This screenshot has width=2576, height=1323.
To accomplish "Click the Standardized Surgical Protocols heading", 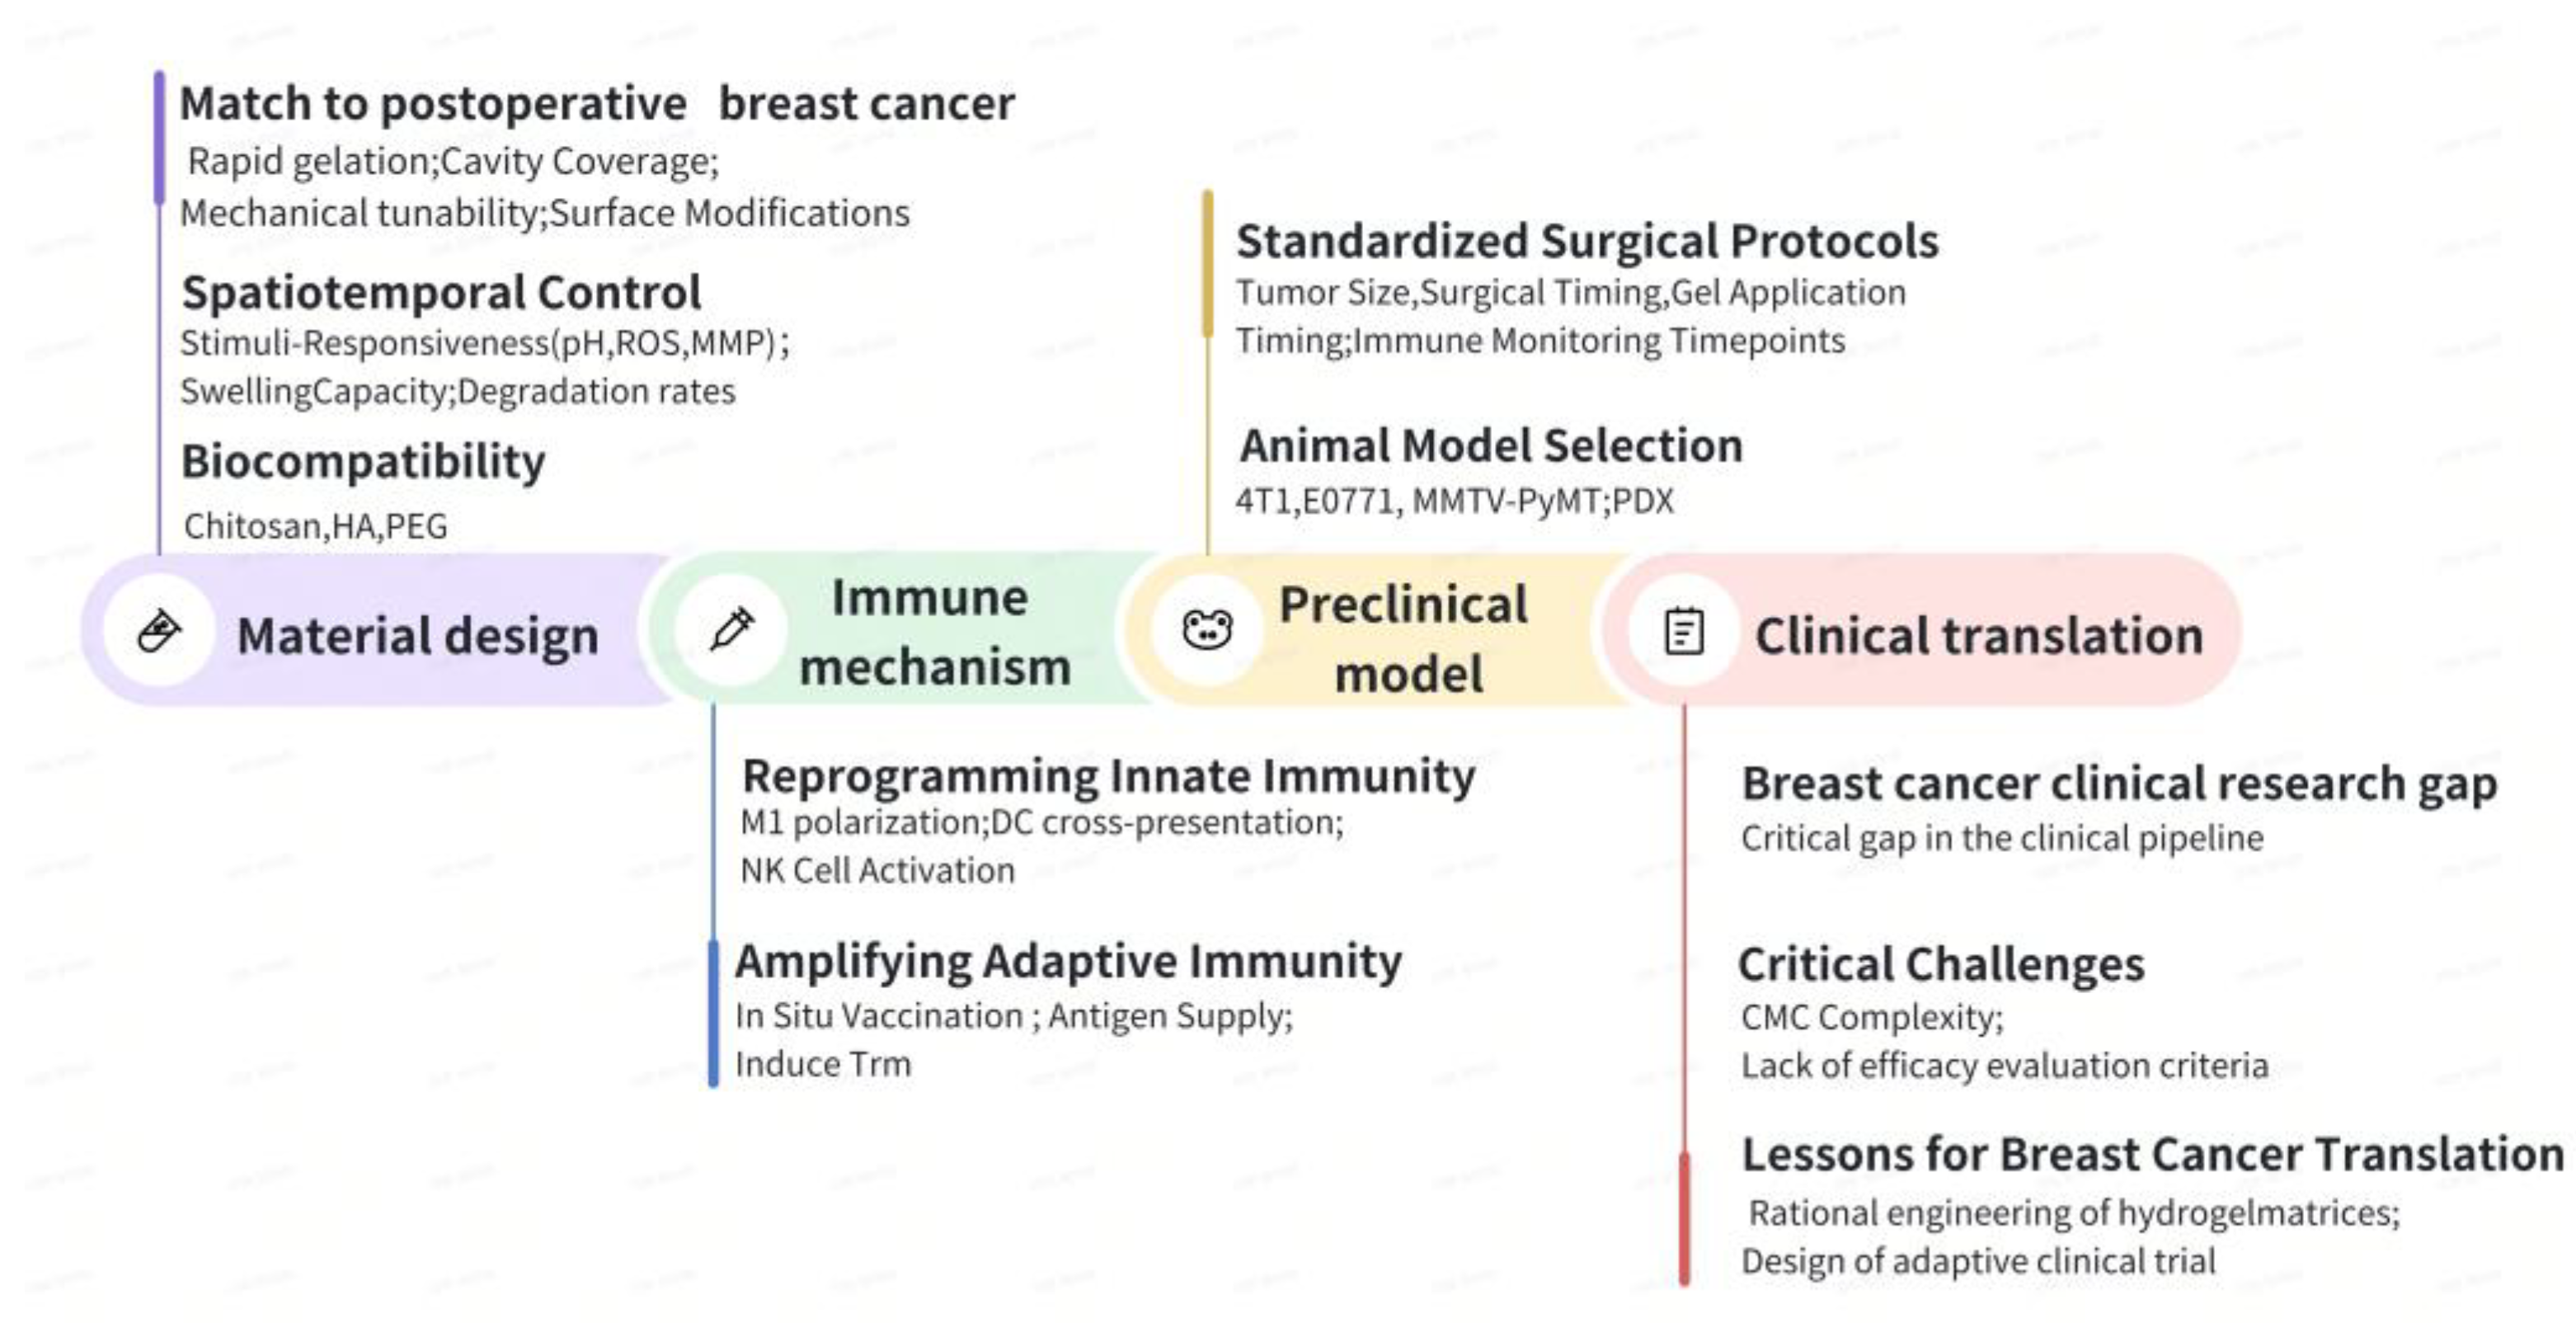I will [1587, 241].
